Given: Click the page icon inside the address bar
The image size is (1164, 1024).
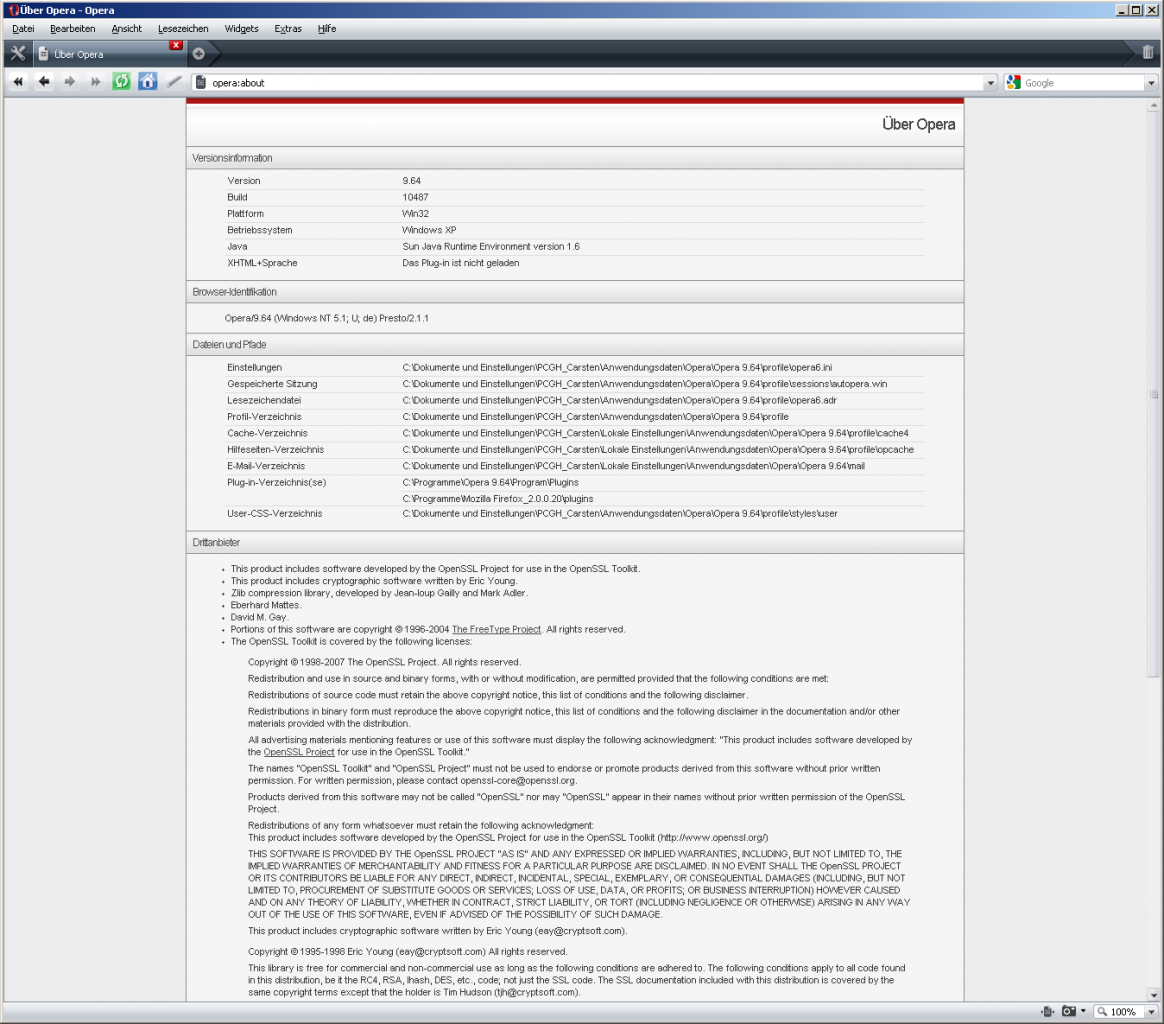Looking at the screenshot, I should pyautogui.click(x=200, y=82).
